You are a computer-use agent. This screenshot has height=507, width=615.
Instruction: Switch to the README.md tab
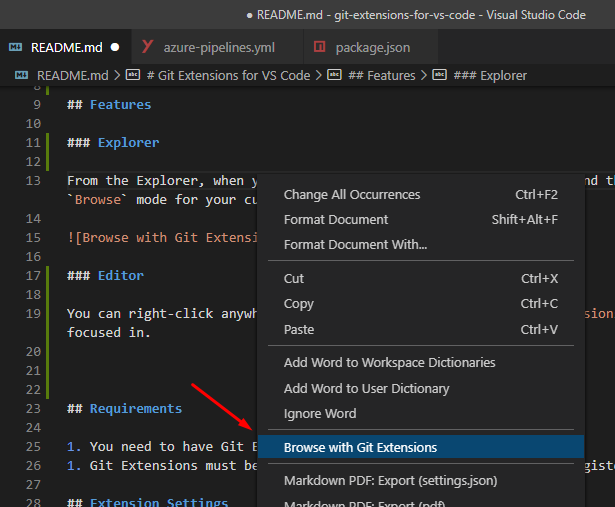(x=66, y=47)
